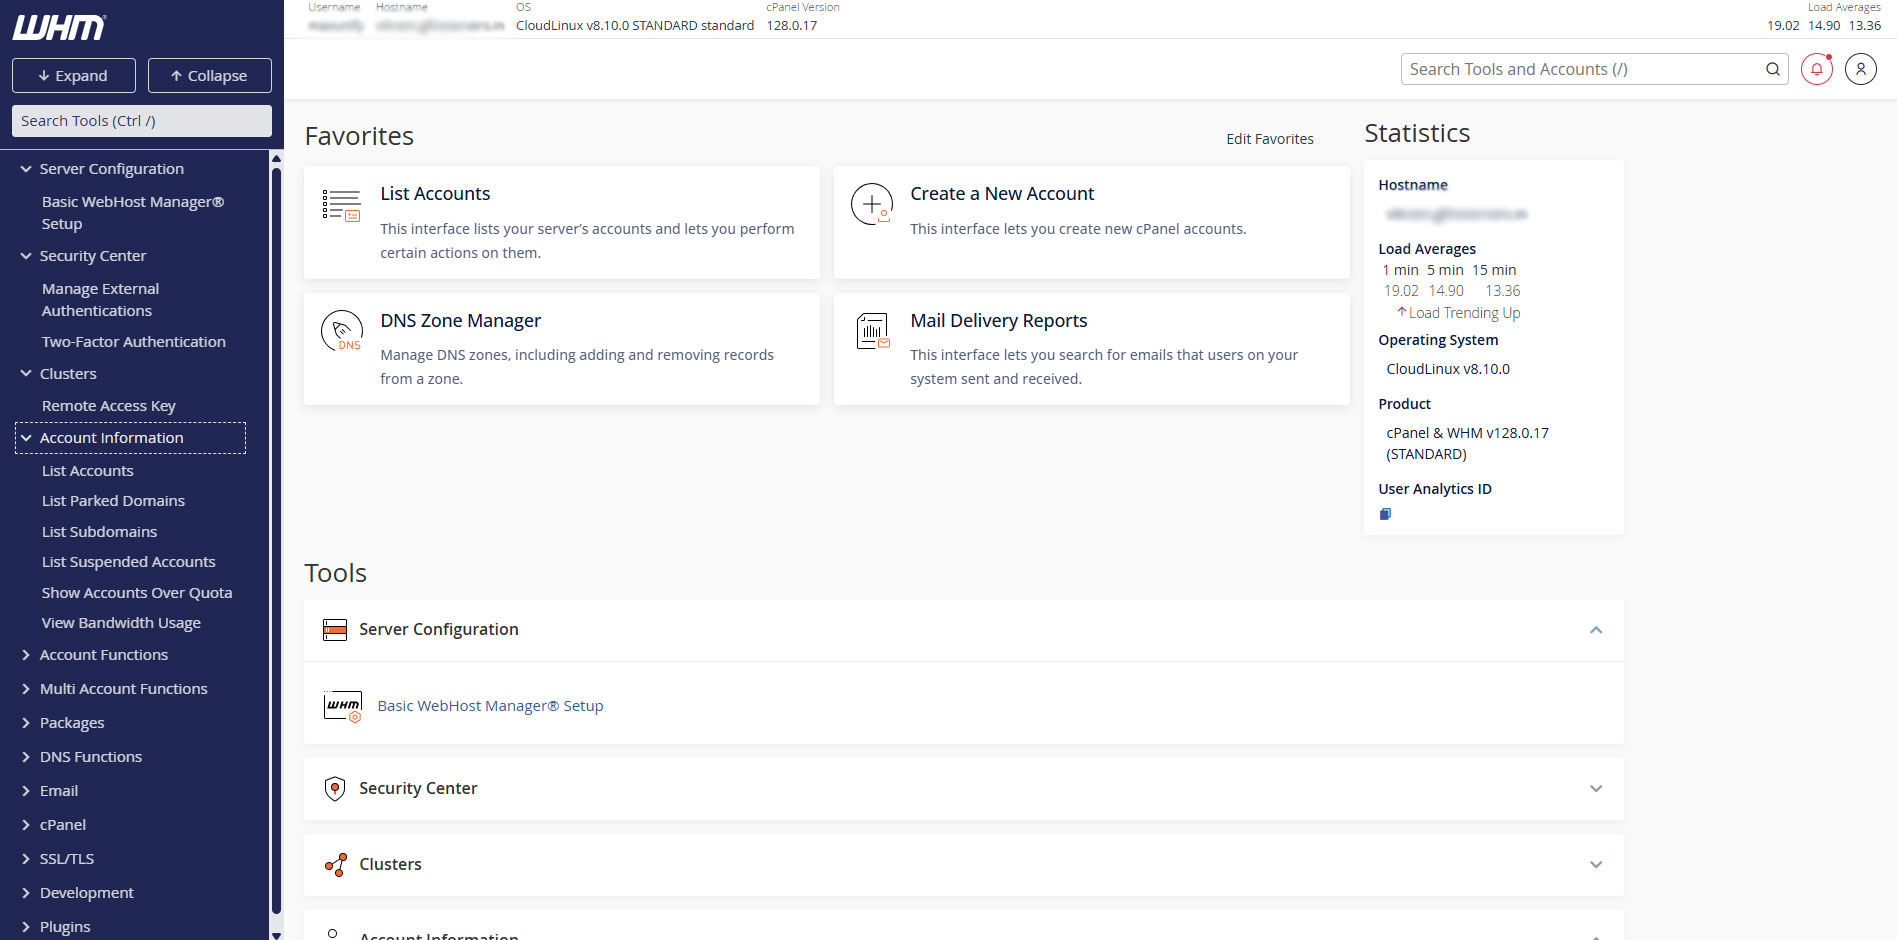Focus the sidebar Search Tools field

pyautogui.click(x=141, y=121)
